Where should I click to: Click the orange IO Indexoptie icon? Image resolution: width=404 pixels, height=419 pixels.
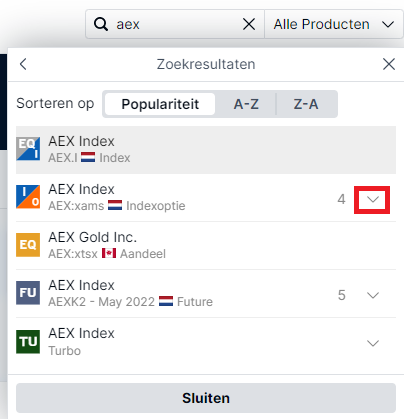point(28,197)
